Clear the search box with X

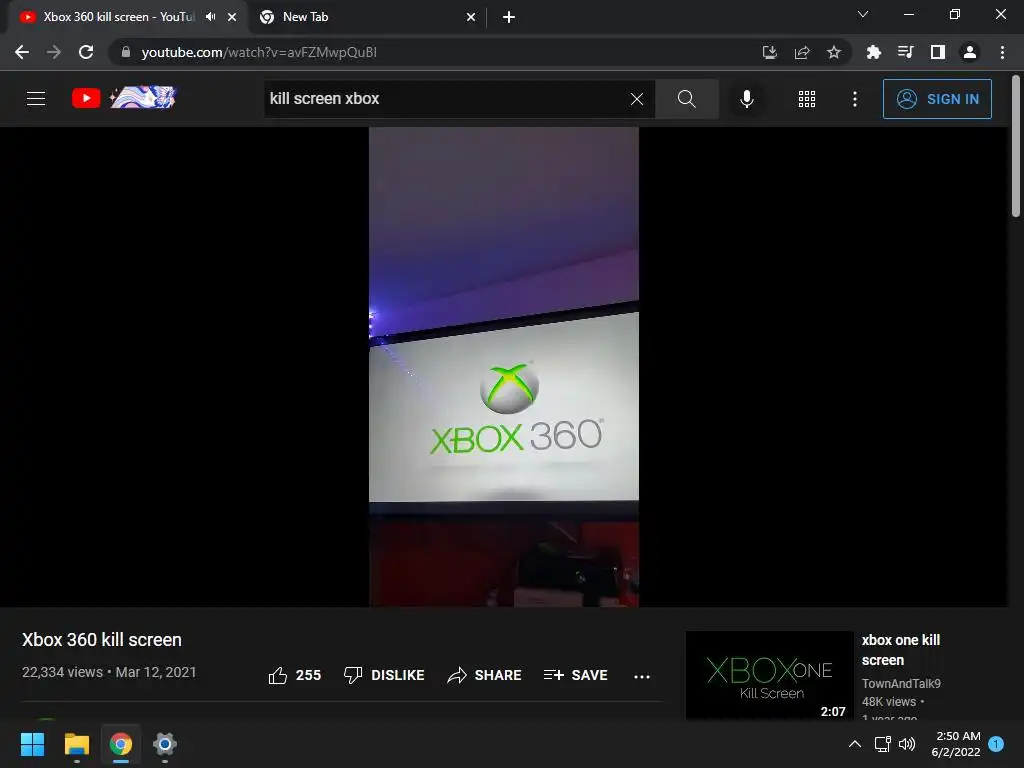click(637, 99)
